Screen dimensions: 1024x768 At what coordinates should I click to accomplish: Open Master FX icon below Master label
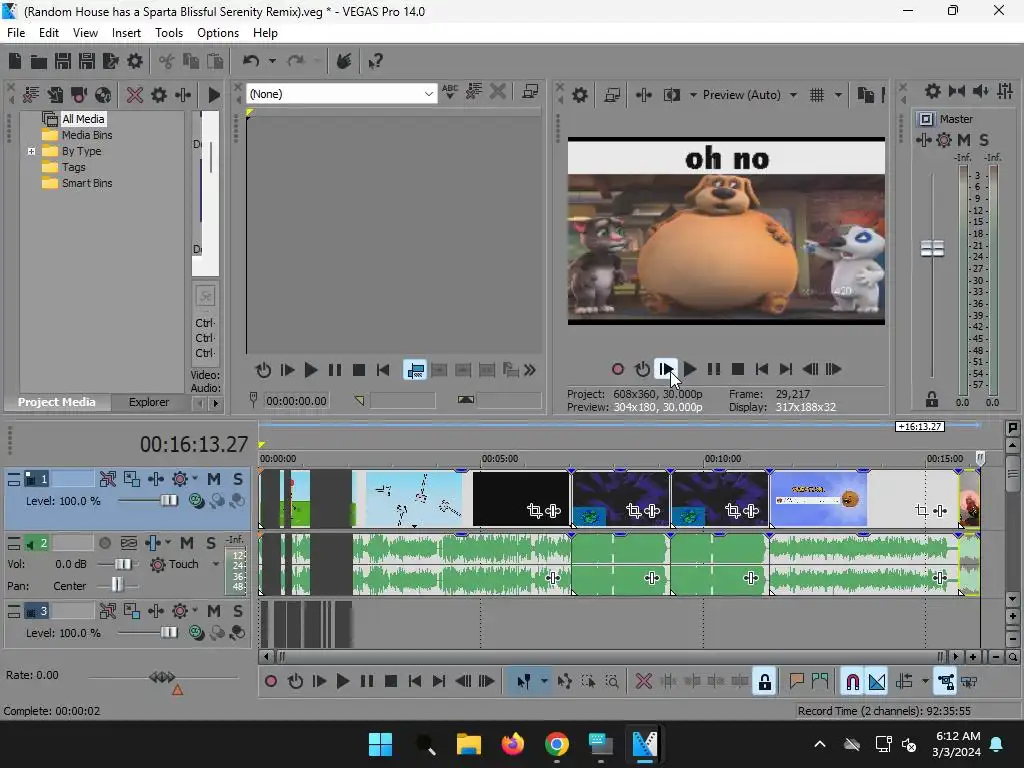pyautogui.click(x=923, y=140)
